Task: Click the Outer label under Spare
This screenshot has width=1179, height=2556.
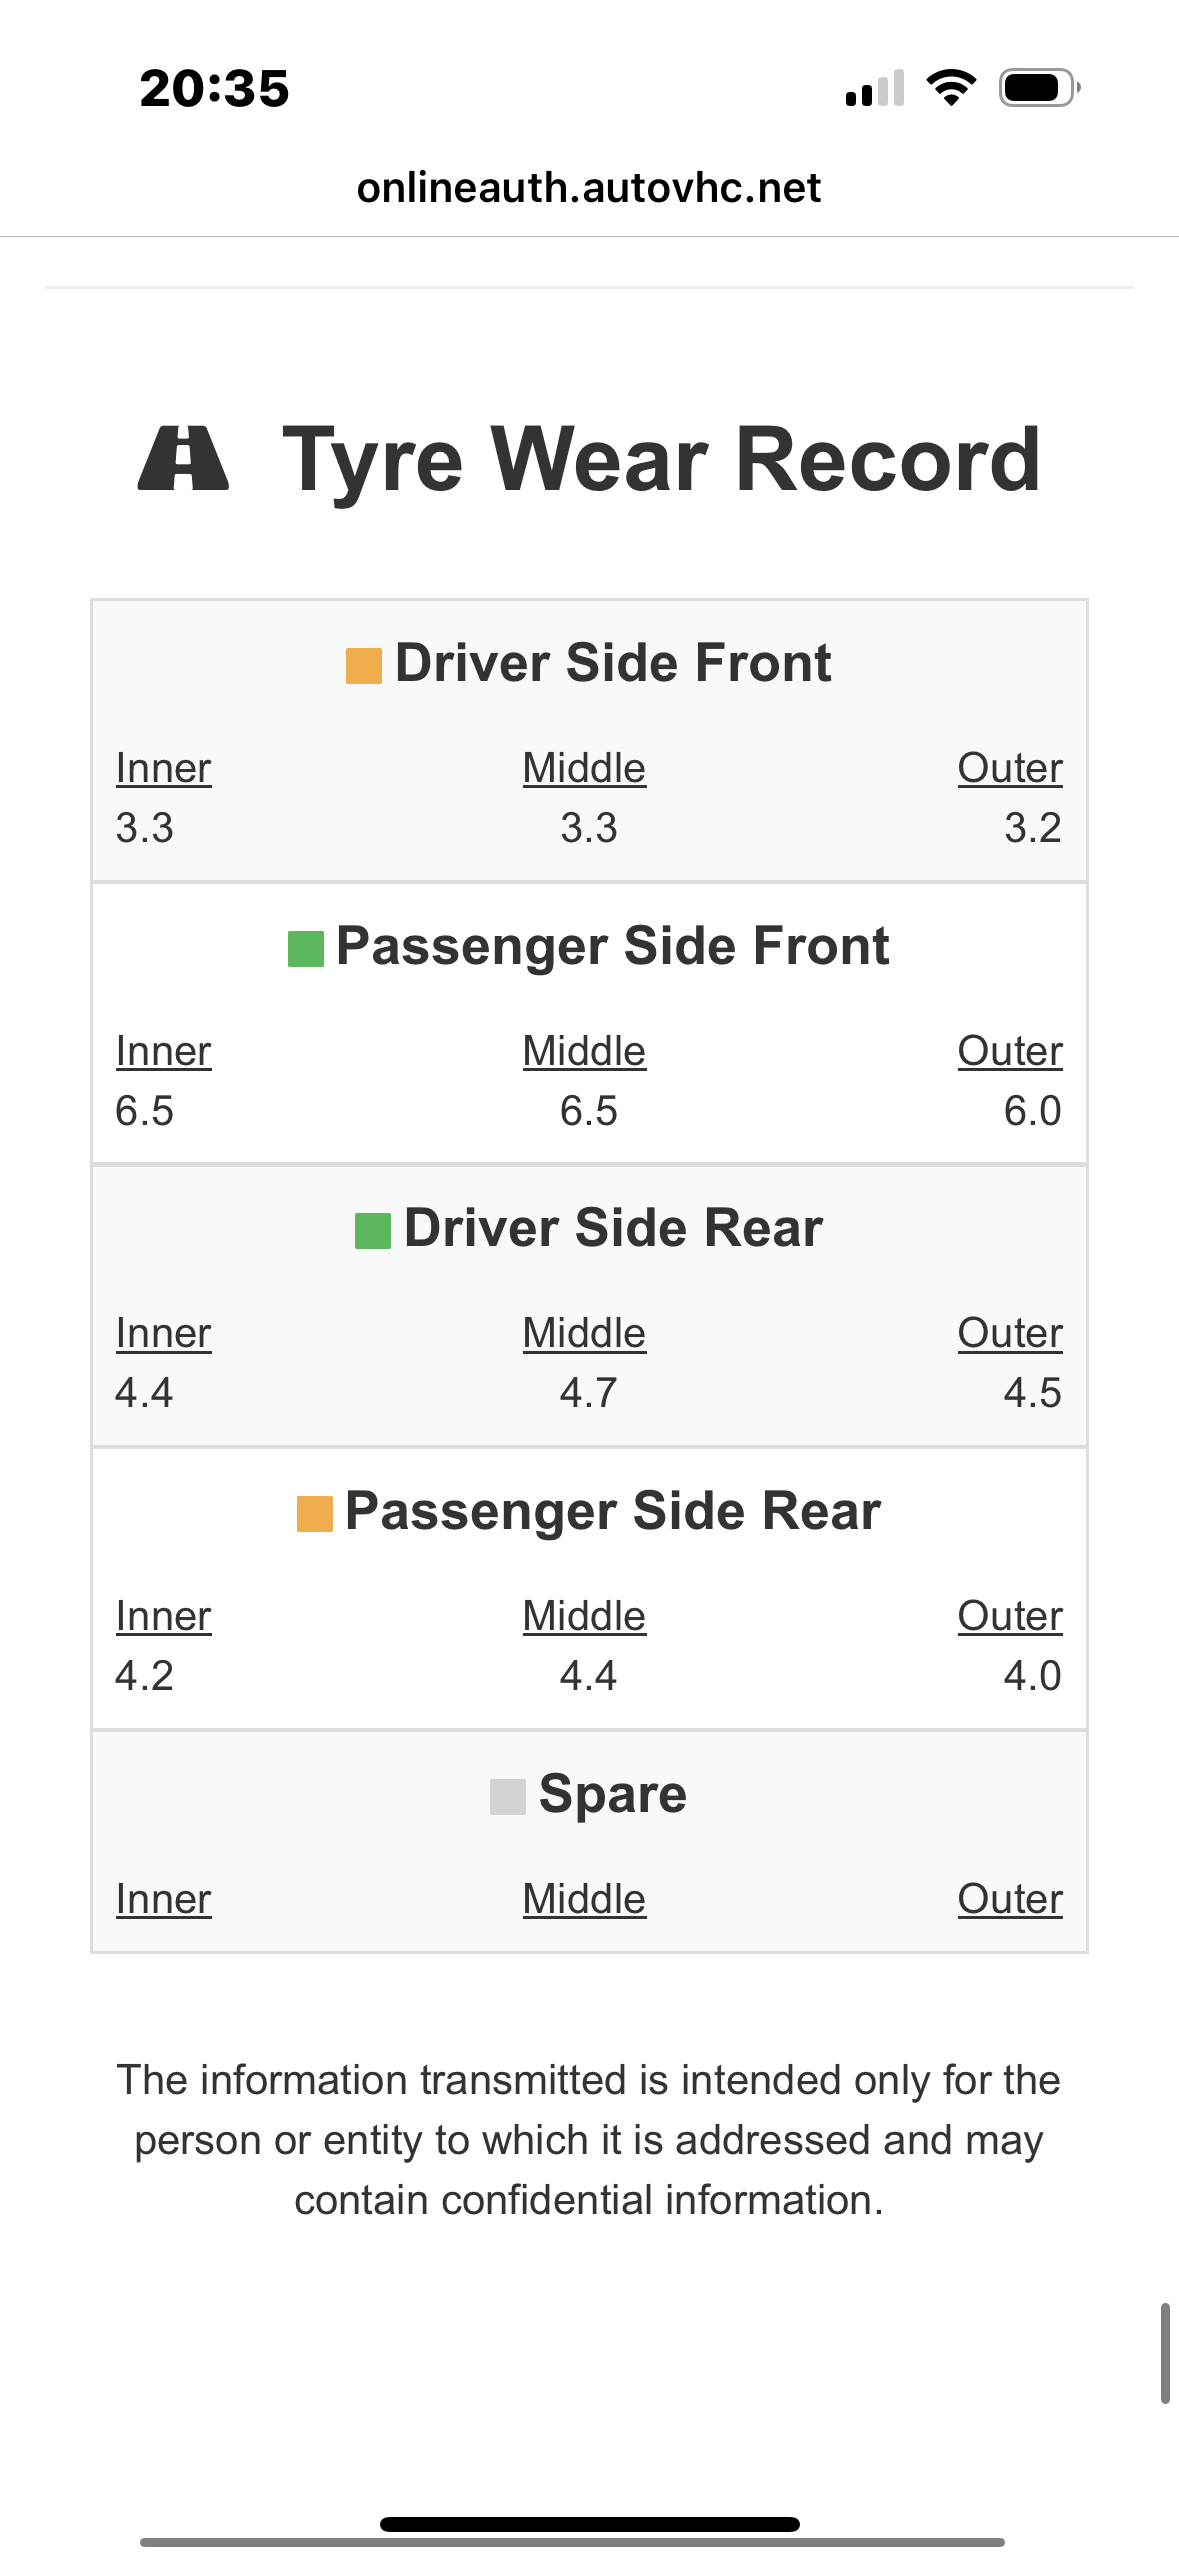Action: pyautogui.click(x=1010, y=1900)
